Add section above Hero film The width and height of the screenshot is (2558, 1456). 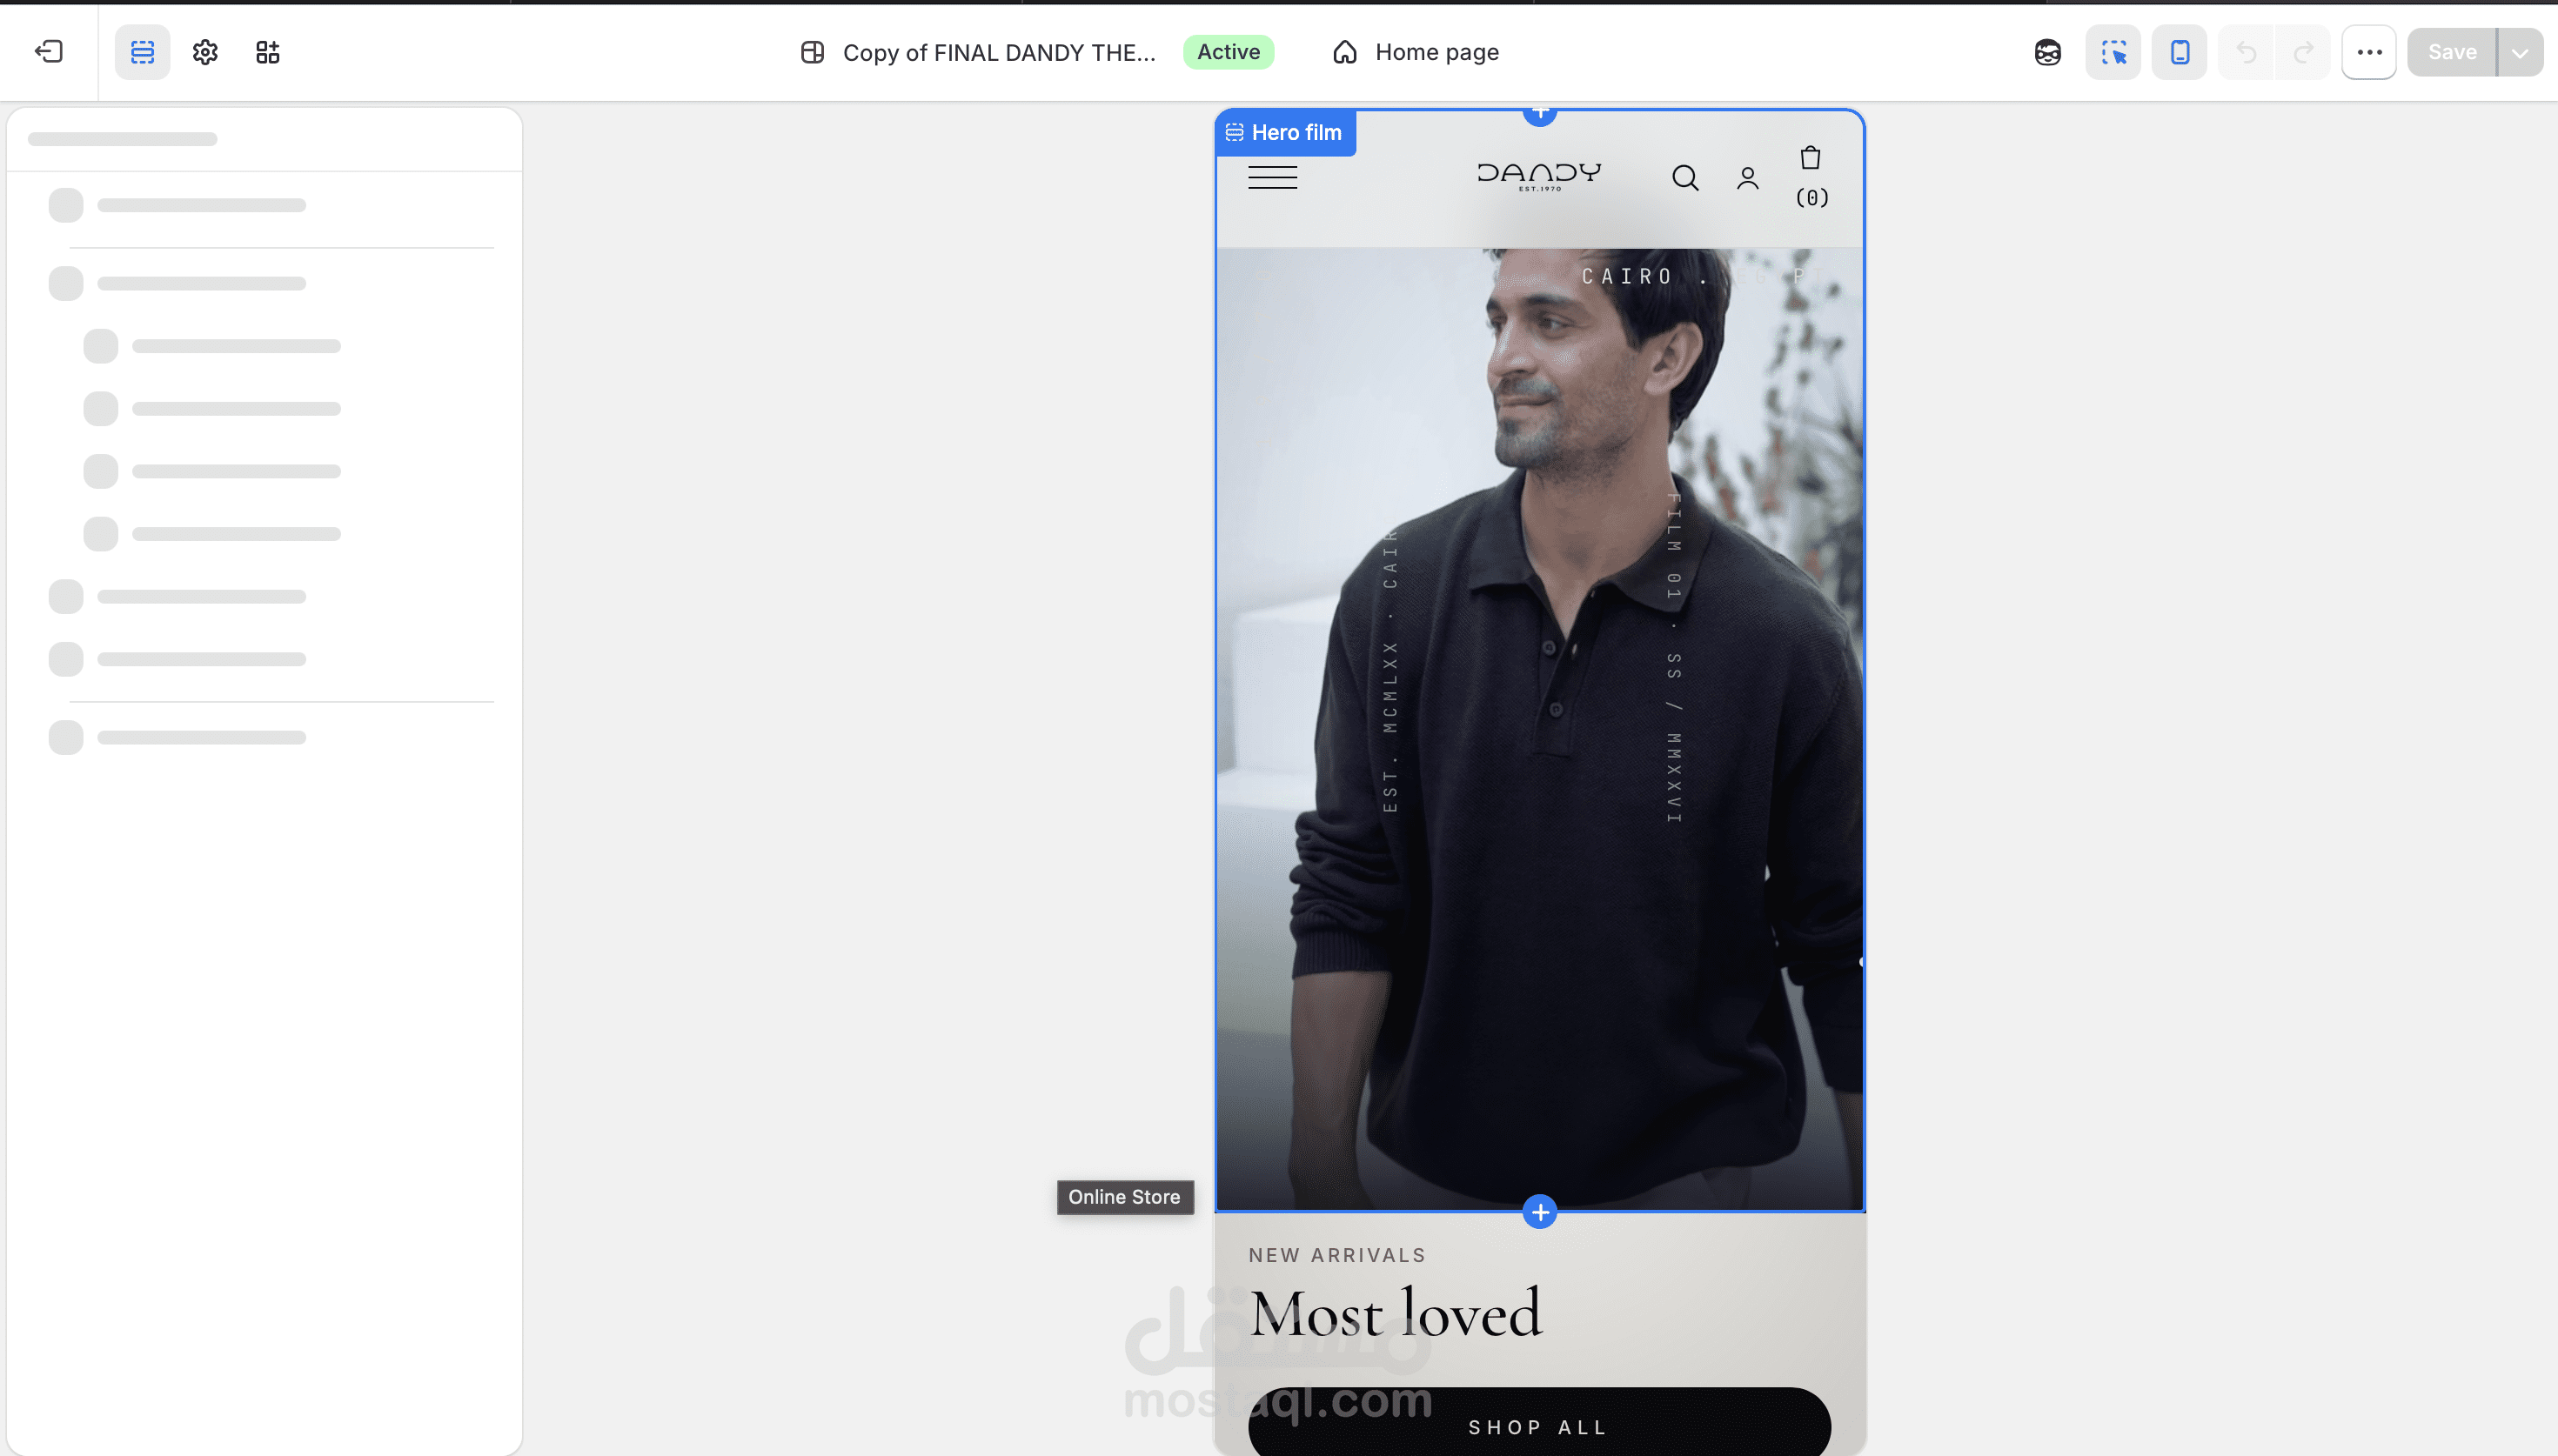1540,112
